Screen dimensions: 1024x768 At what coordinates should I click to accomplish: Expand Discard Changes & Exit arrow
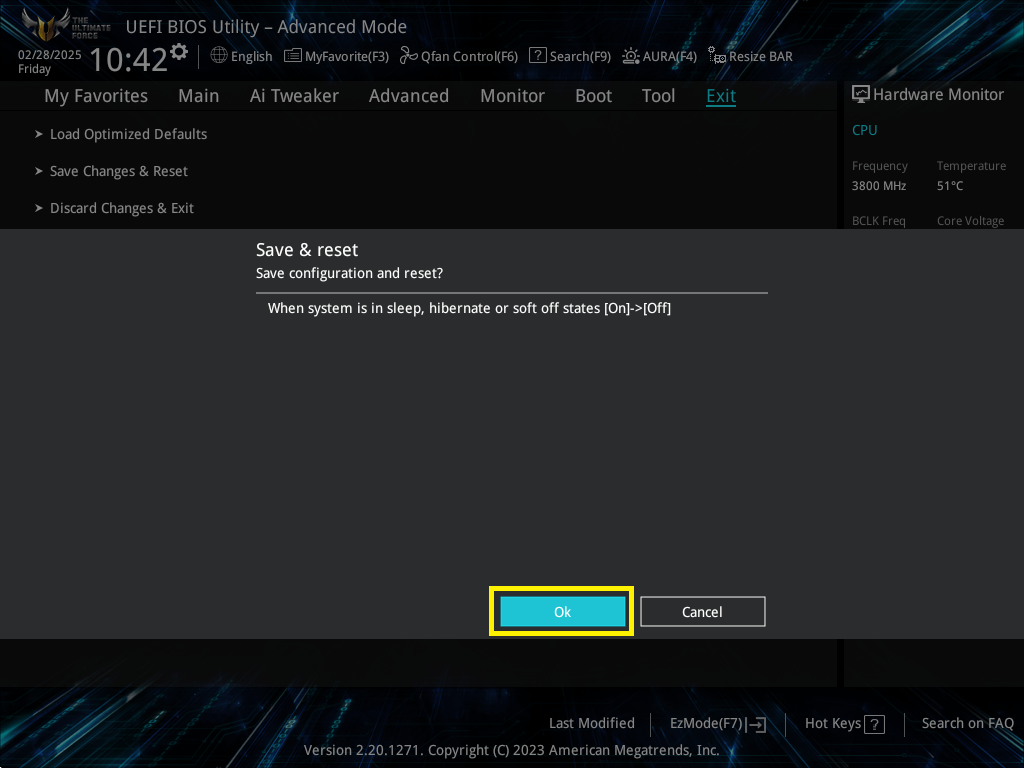click(39, 208)
